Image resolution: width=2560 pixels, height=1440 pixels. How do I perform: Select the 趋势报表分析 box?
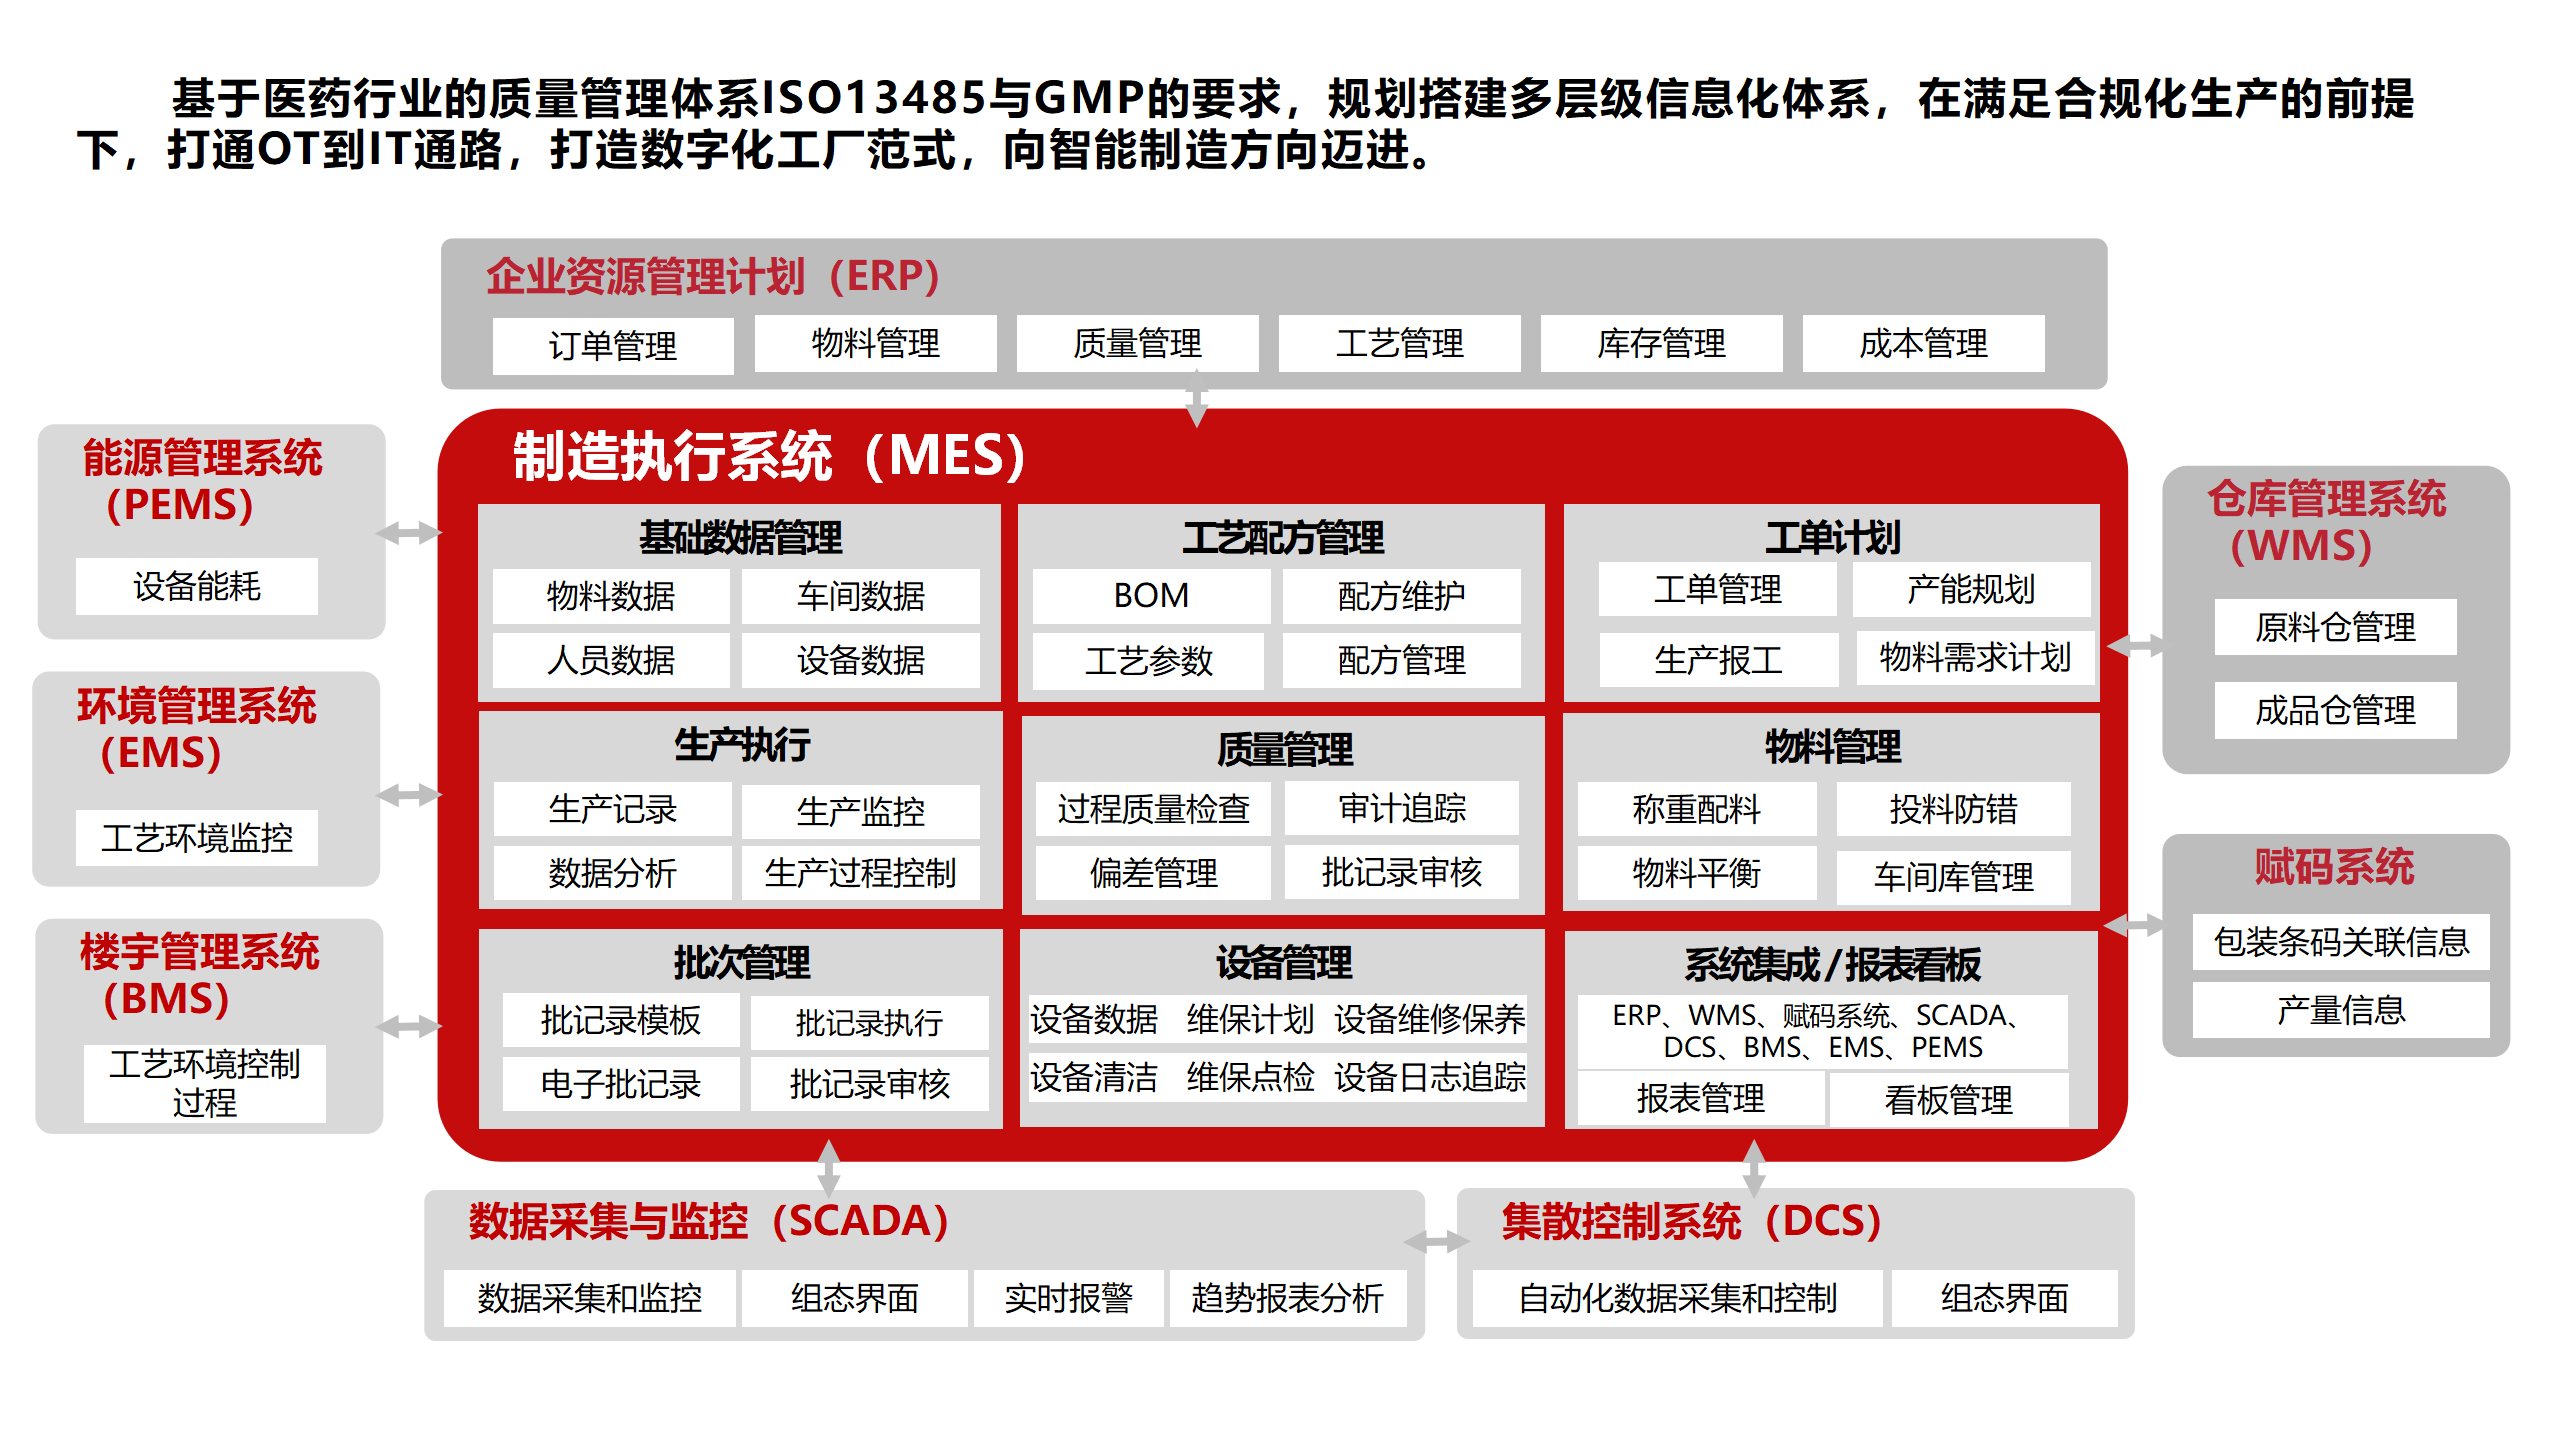tap(1287, 1298)
